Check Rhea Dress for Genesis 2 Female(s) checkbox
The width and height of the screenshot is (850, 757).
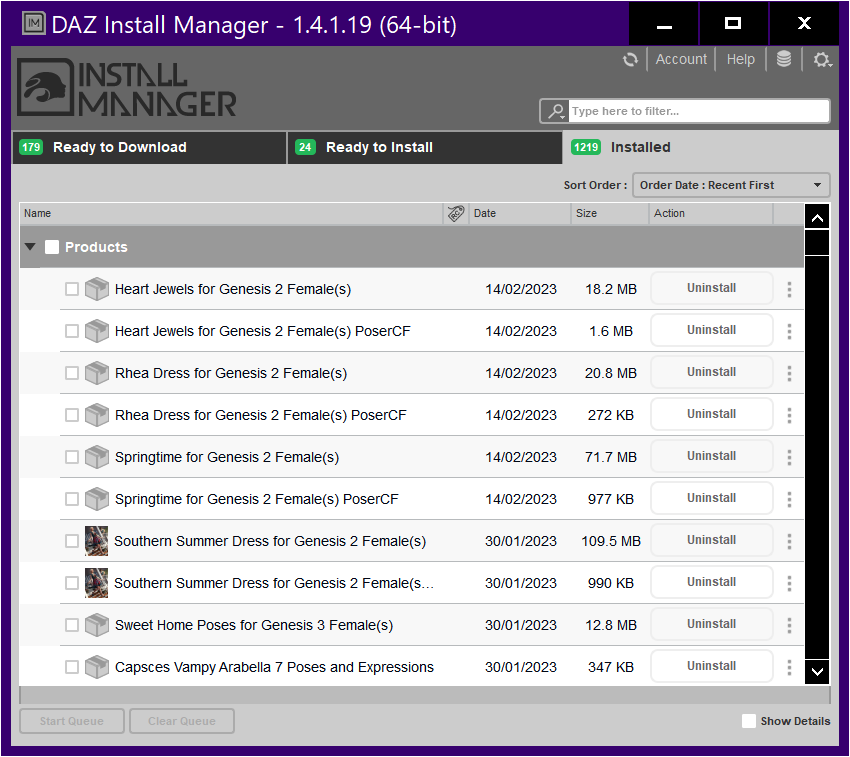(72, 373)
